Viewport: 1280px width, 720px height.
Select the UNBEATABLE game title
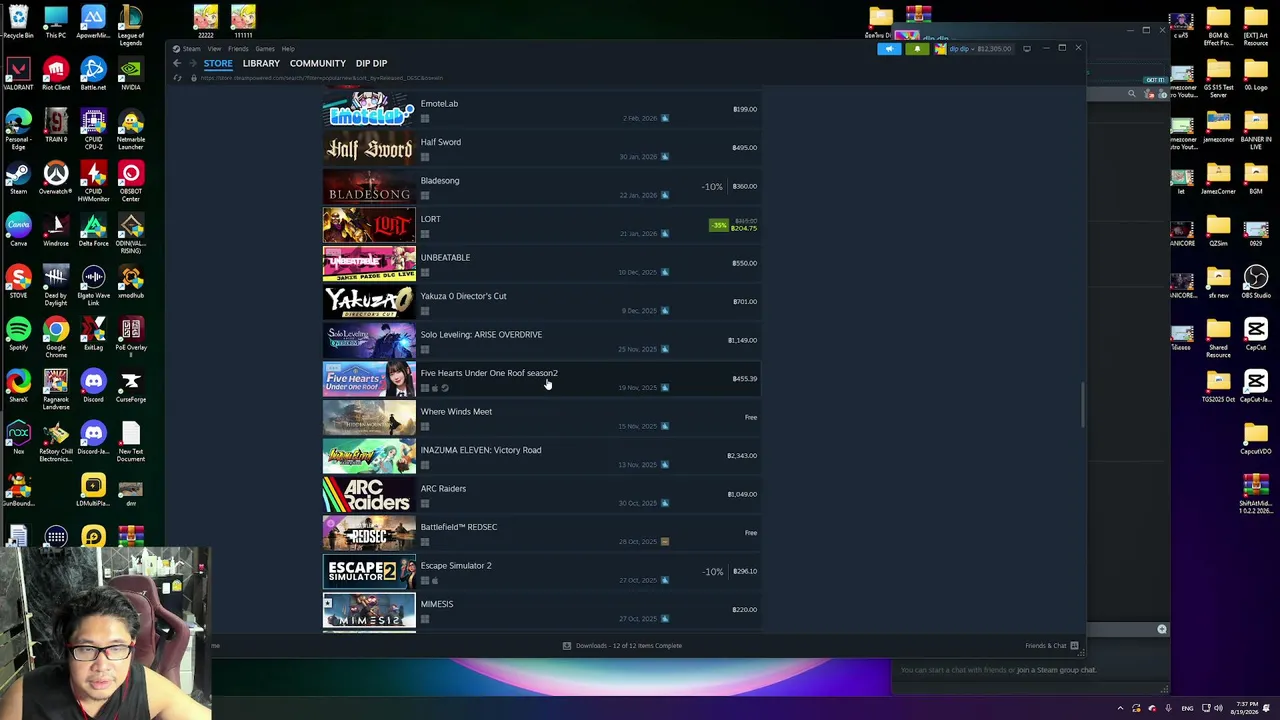(x=445, y=258)
